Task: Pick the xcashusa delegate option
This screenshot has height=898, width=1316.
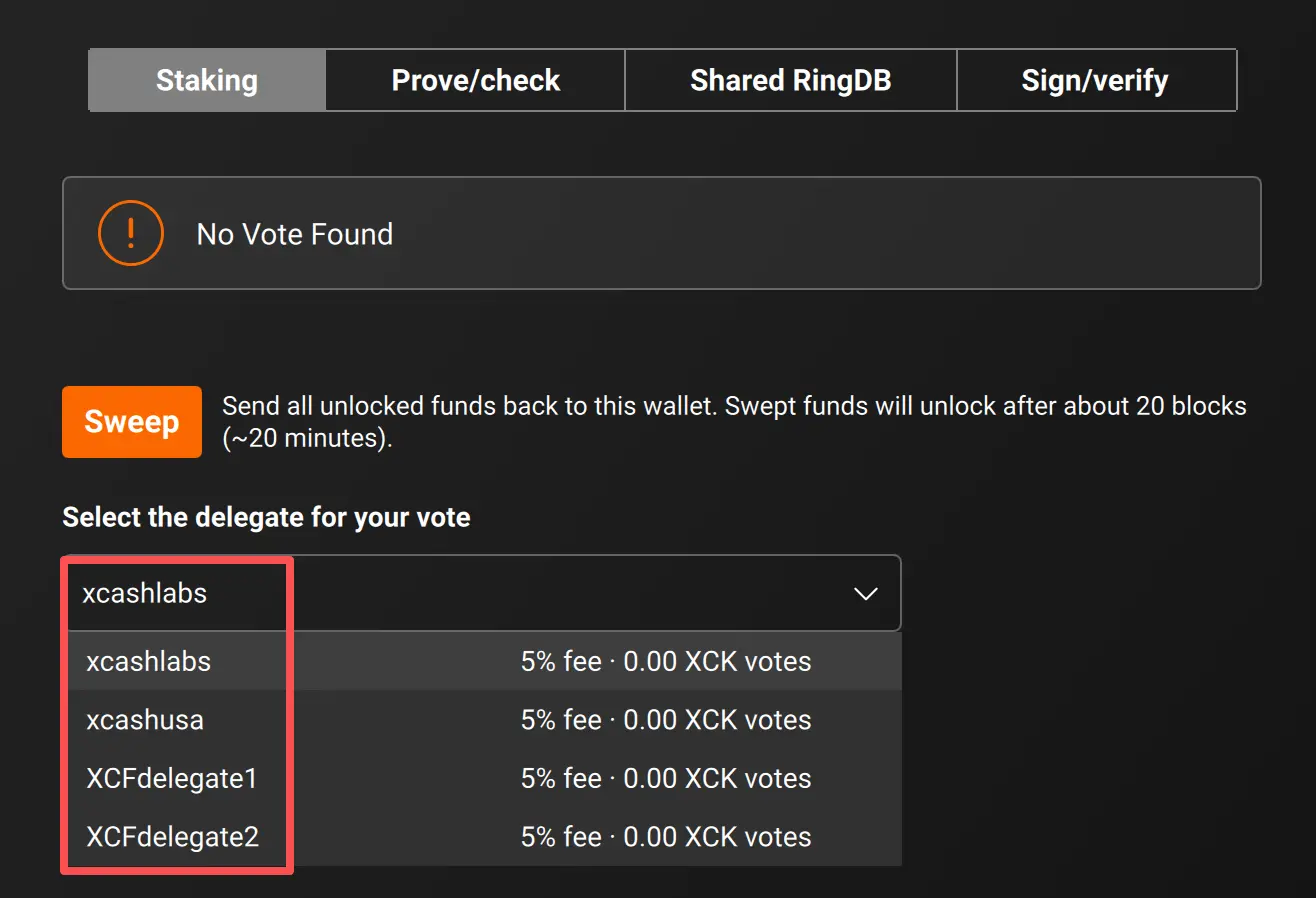Action: 145,720
